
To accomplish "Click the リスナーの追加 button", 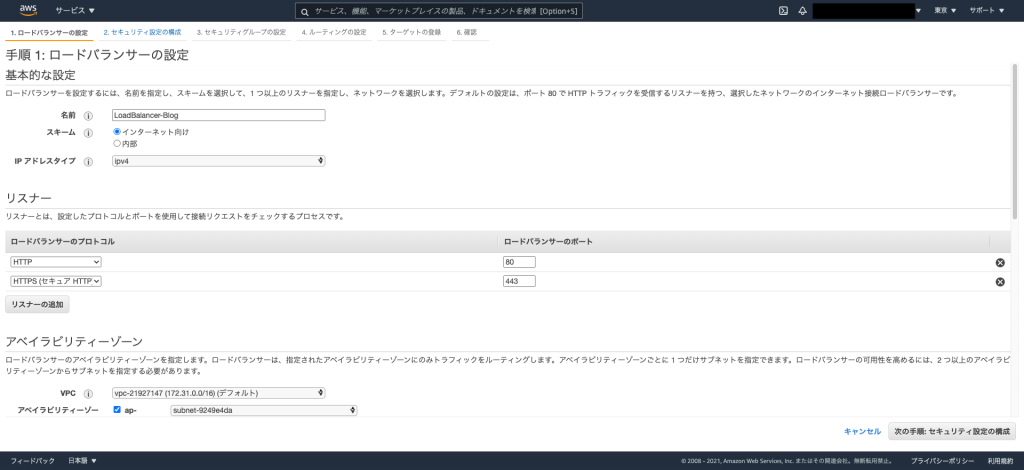I will (37, 305).
